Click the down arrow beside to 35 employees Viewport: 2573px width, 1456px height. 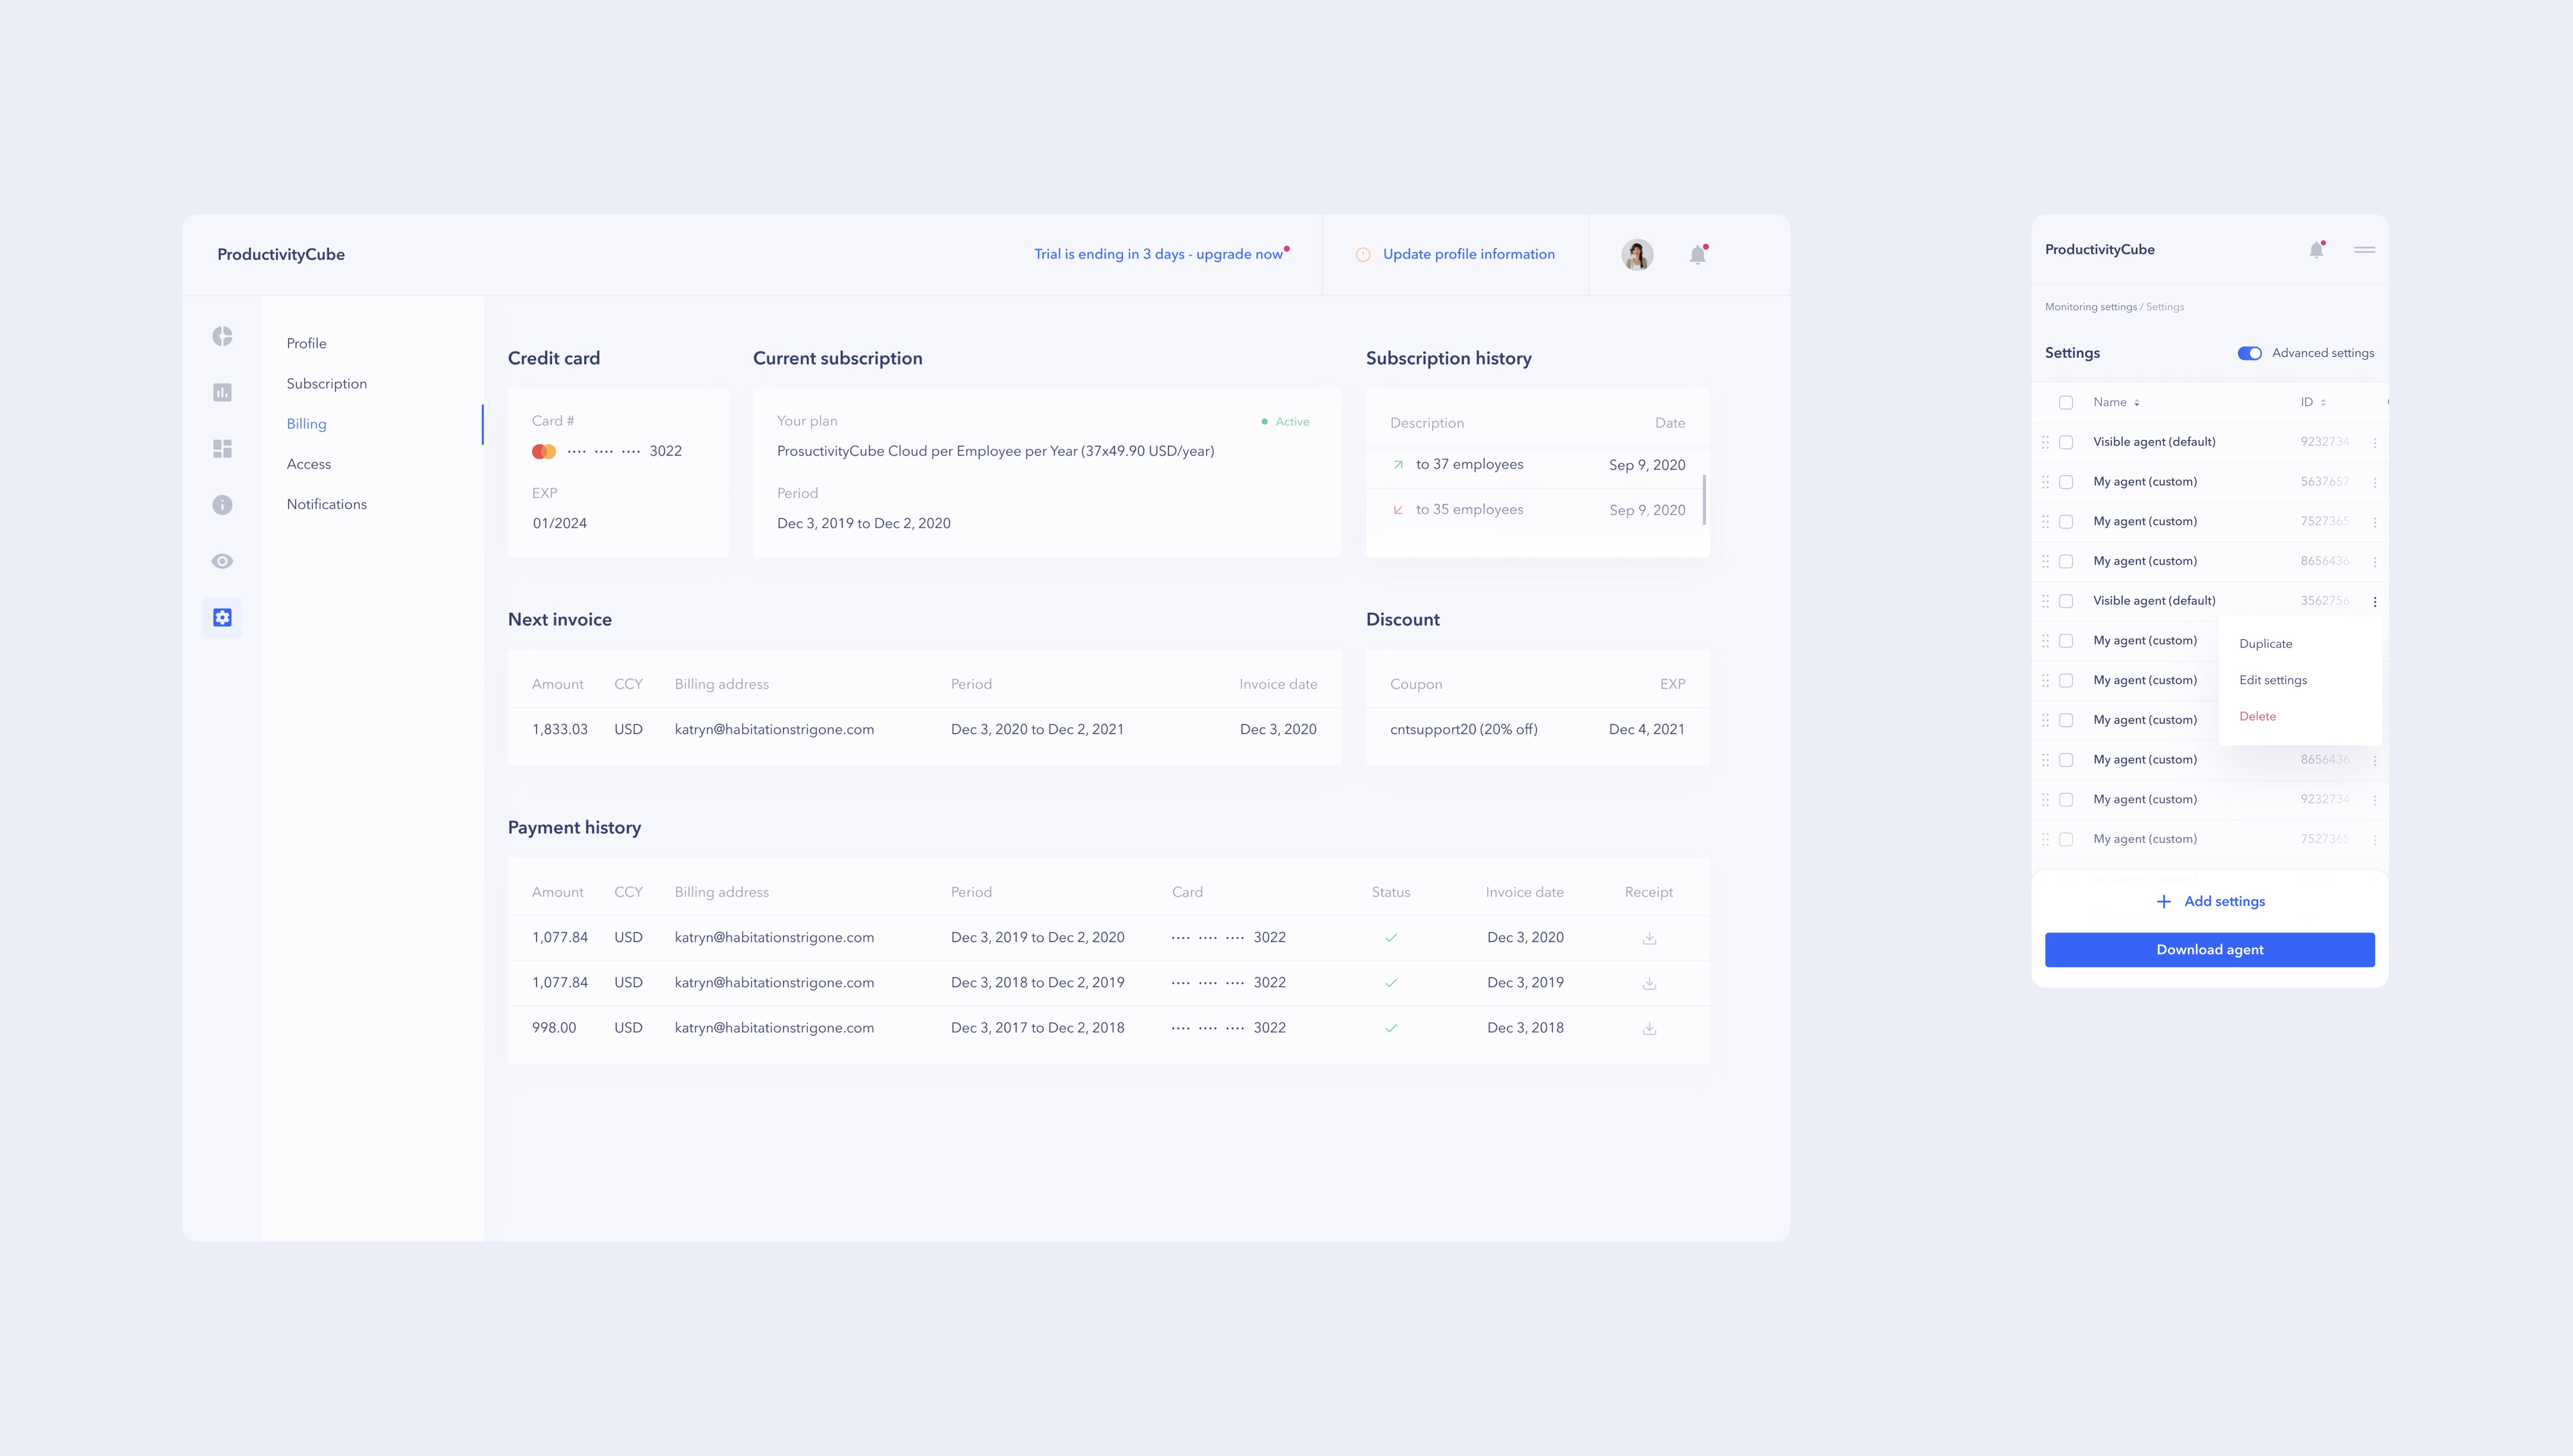pos(1398,510)
